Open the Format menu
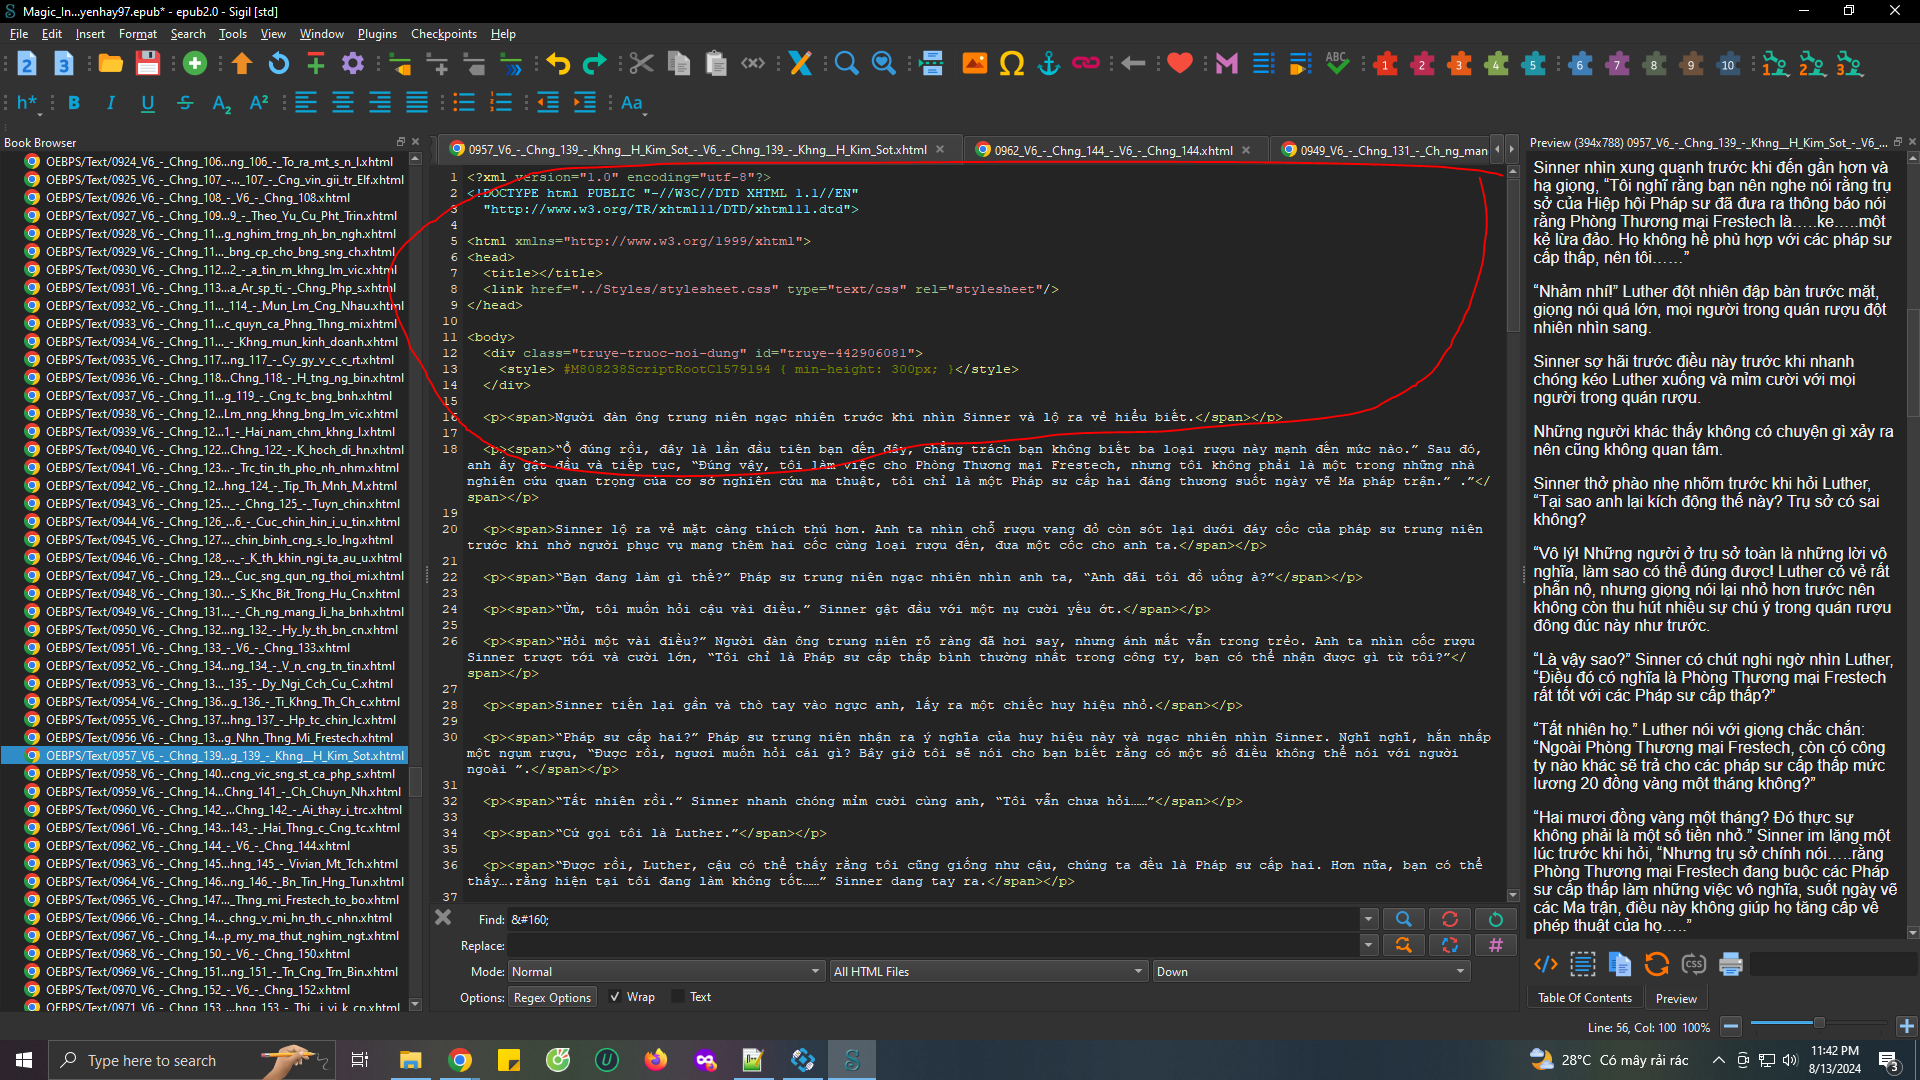Image resolution: width=1920 pixels, height=1080 pixels. [138, 34]
